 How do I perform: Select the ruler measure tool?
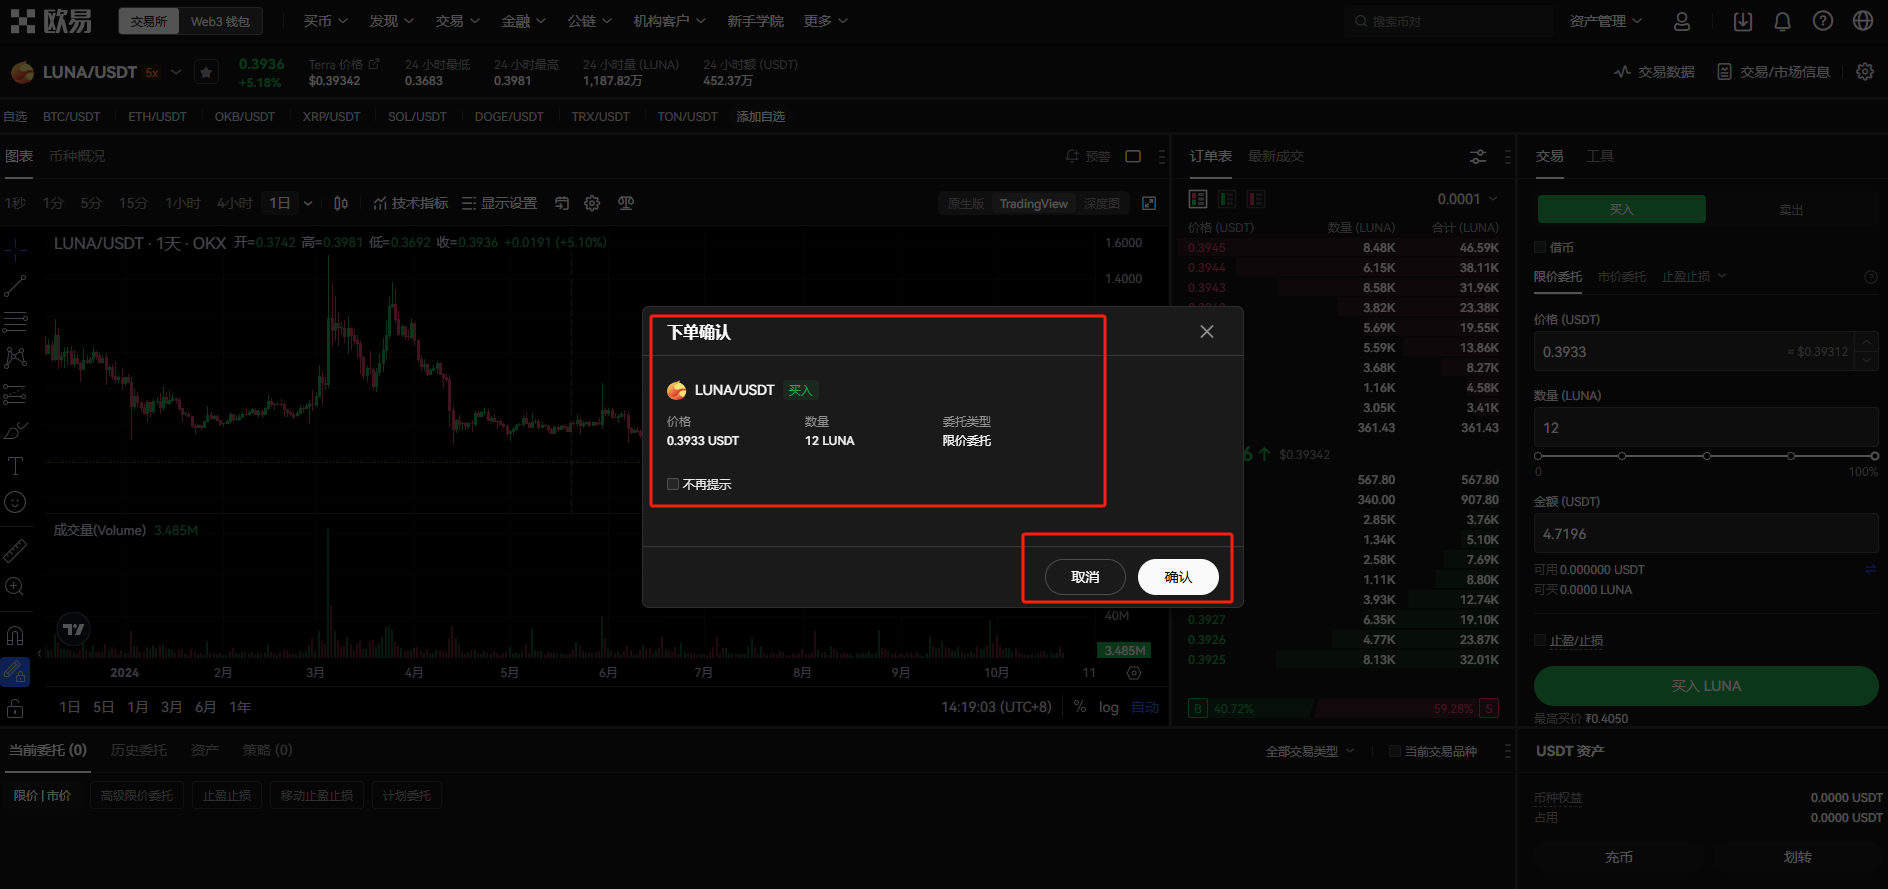click(x=15, y=550)
